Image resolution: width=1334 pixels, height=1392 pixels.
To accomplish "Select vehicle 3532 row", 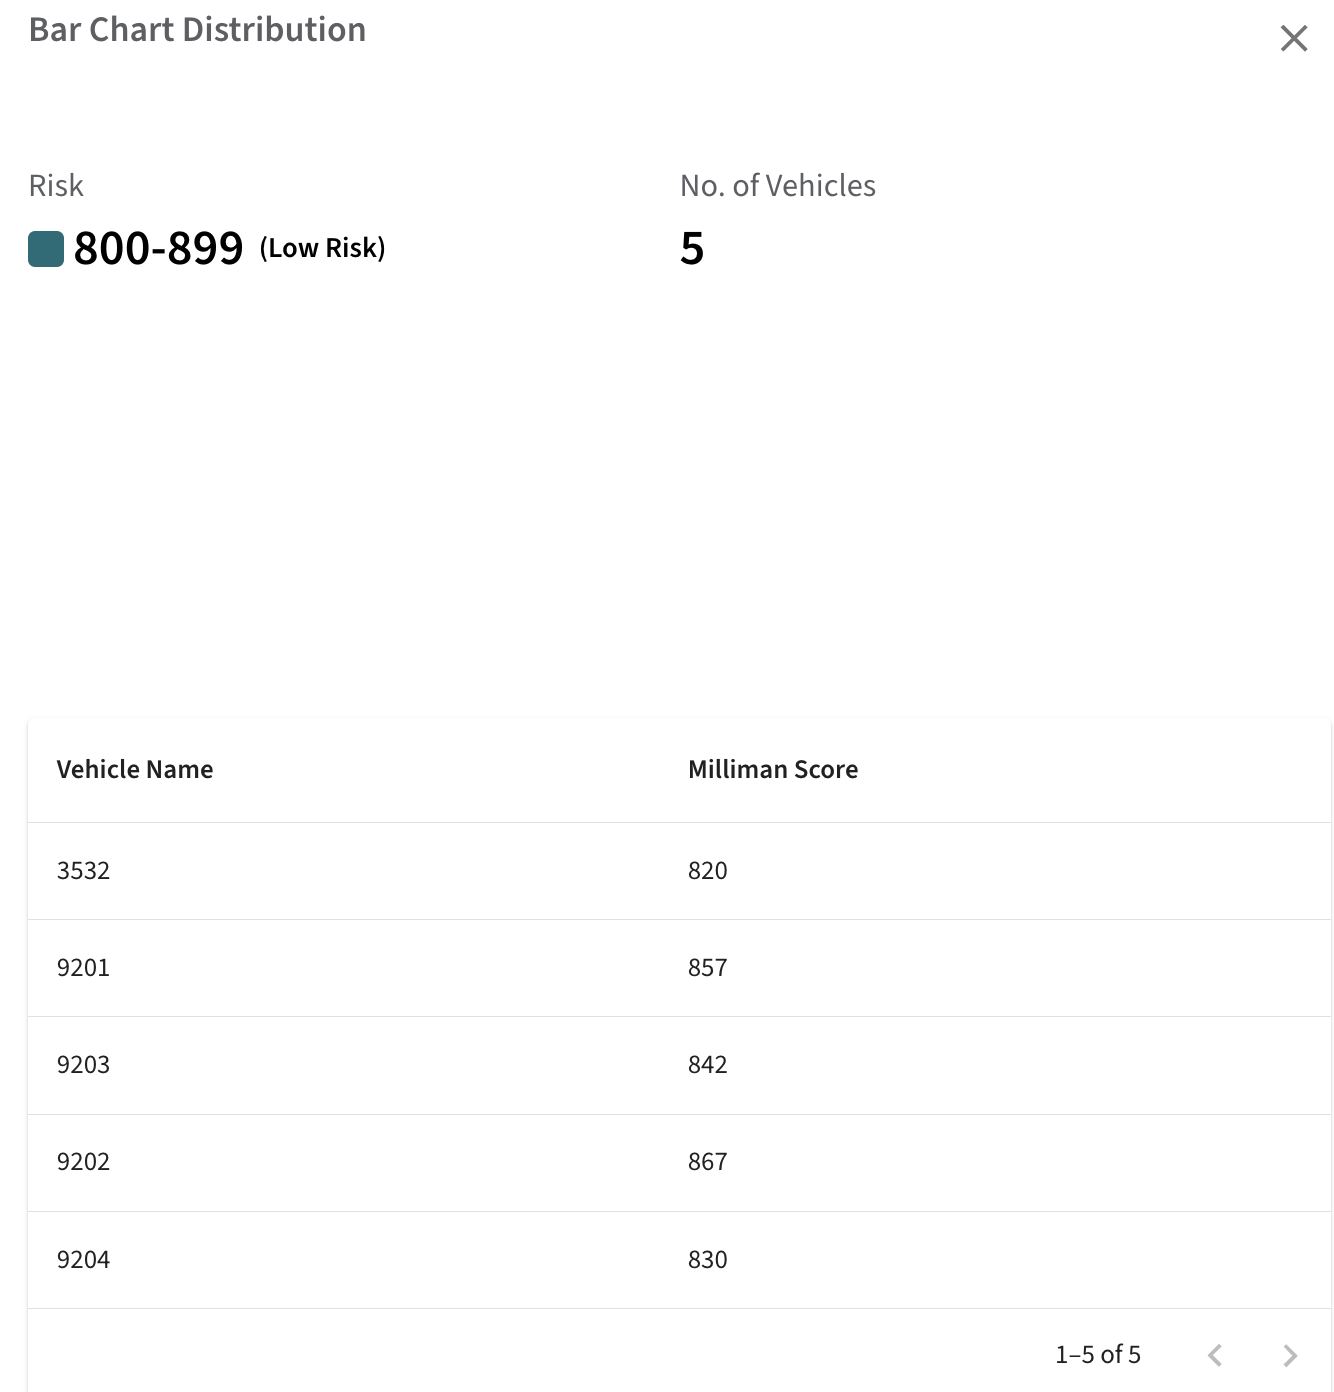I will pos(679,871).
